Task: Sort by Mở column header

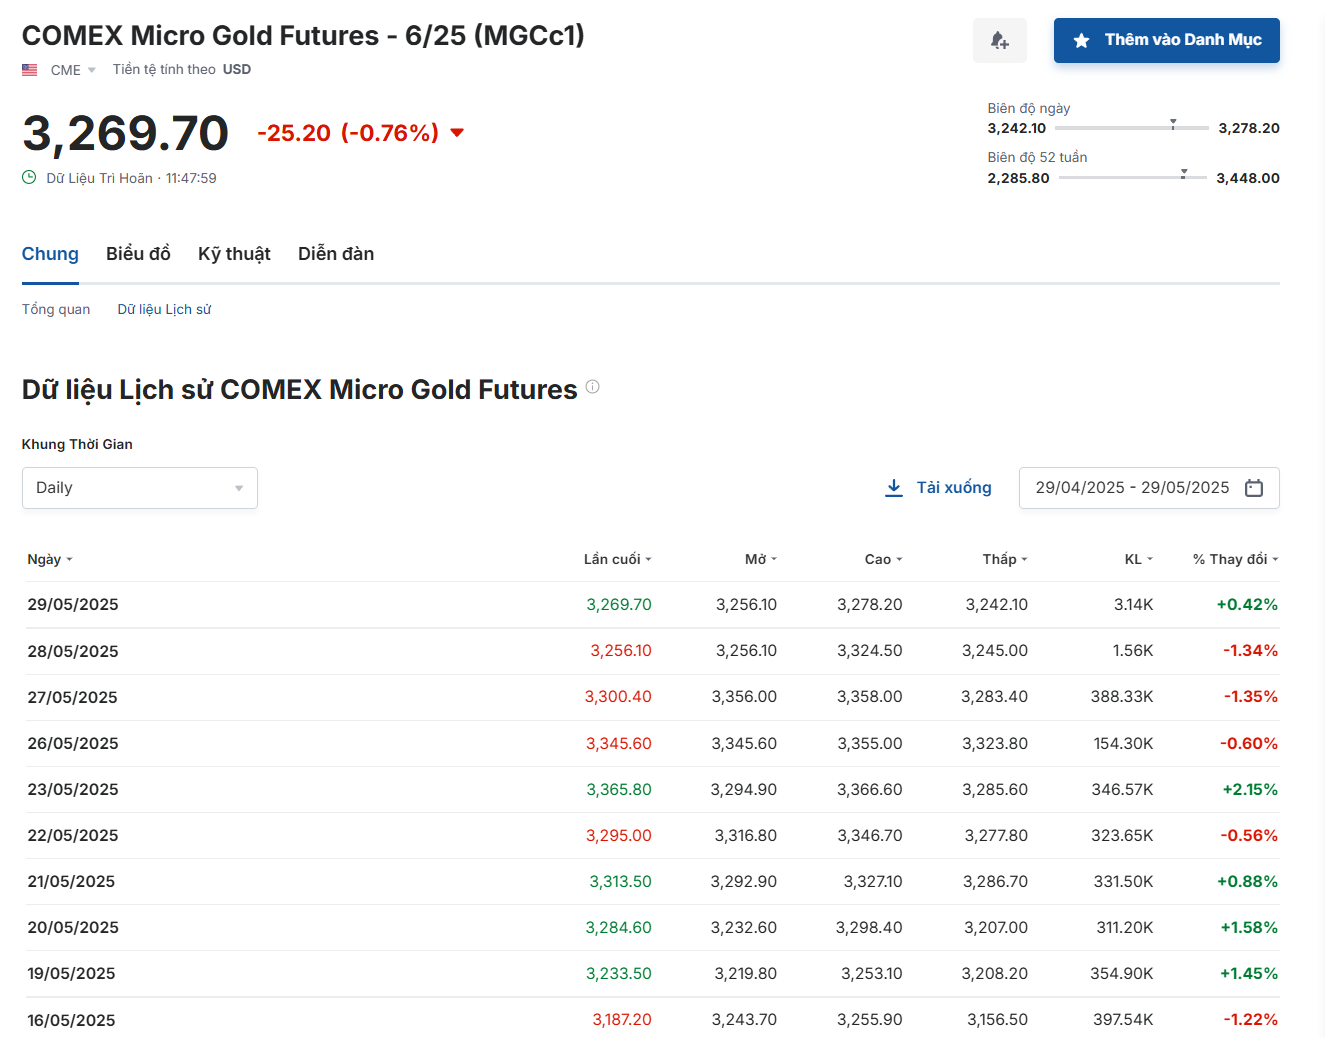Action: point(760,559)
